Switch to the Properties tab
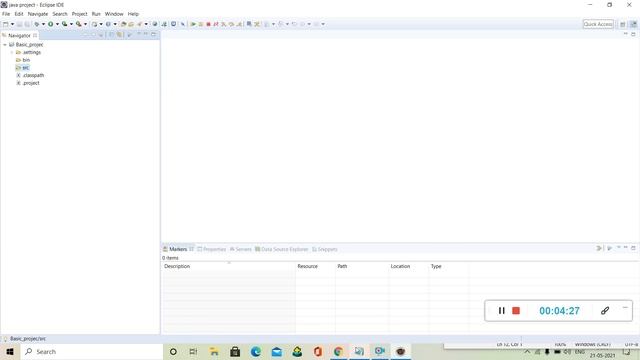Image resolution: width=640 pixels, height=360 pixels. coord(211,249)
